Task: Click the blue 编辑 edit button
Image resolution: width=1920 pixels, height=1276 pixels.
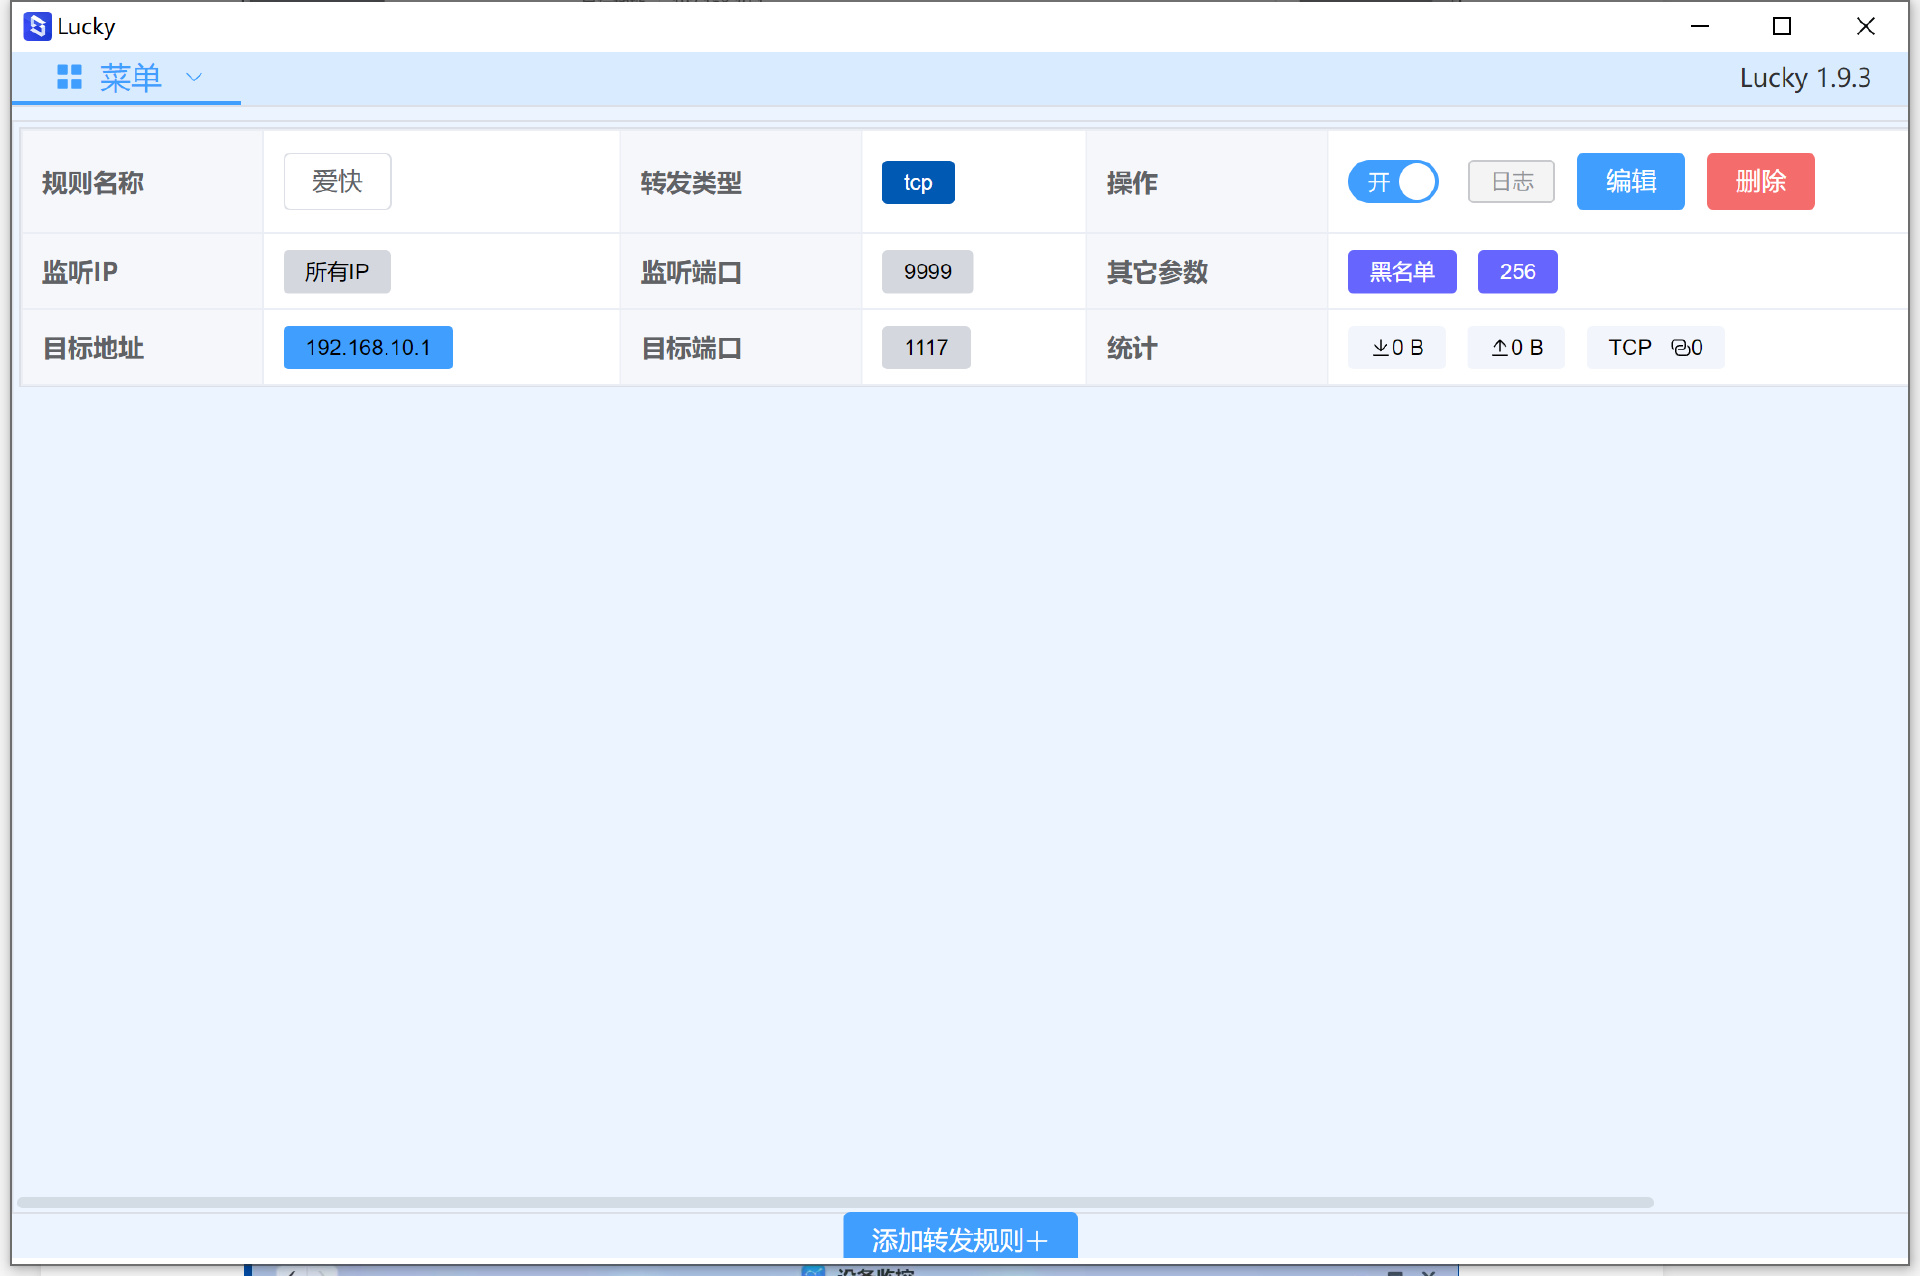Action: point(1630,182)
